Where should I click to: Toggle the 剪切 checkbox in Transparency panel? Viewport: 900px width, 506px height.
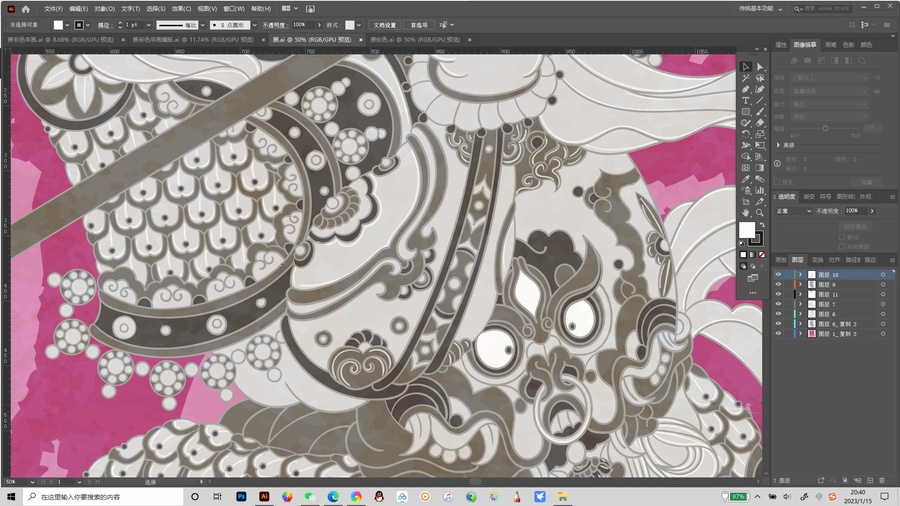click(x=842, y=237)
